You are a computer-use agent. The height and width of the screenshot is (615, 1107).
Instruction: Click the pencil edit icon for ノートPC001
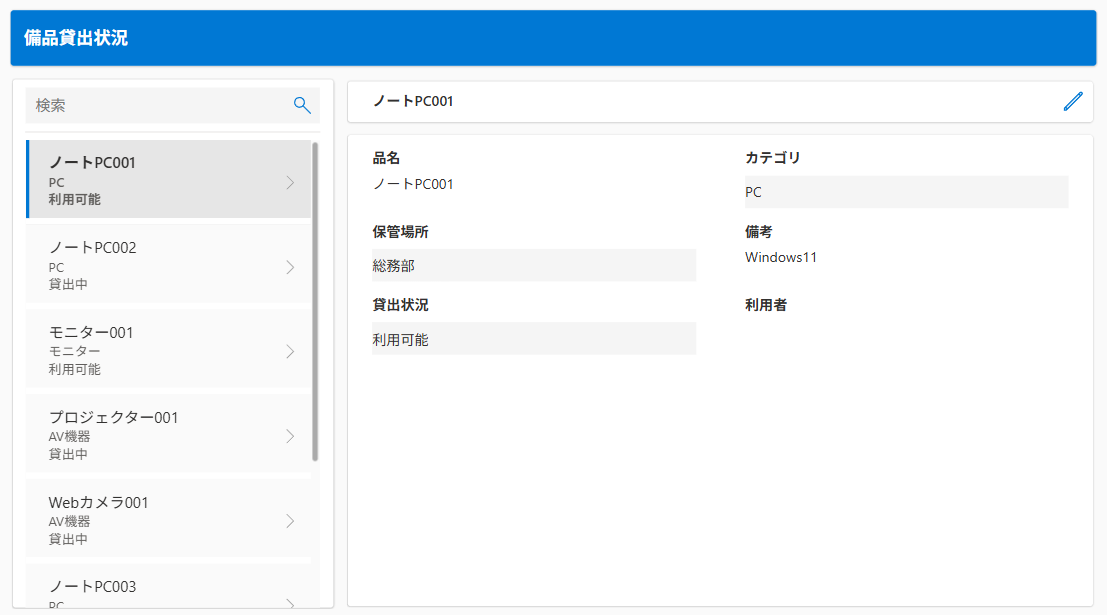pyautogui.click(x=1072, y=102)
